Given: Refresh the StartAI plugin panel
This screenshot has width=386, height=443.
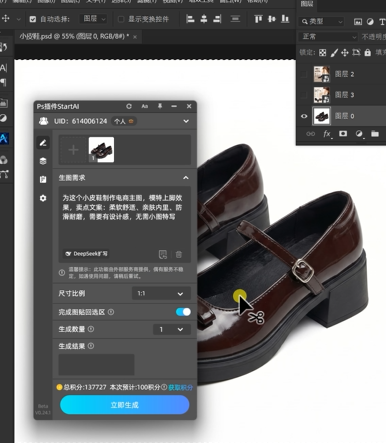Looking at the screenshot, I should point(129,106).
